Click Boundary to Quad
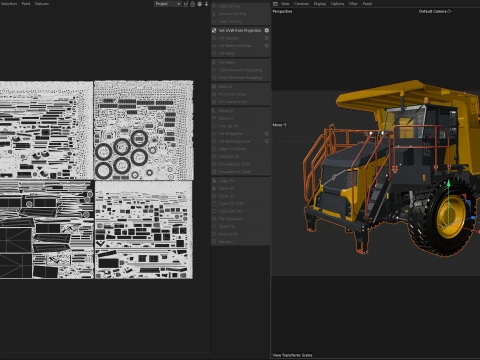Screen dimensions: 480x360 click(240, 172)
